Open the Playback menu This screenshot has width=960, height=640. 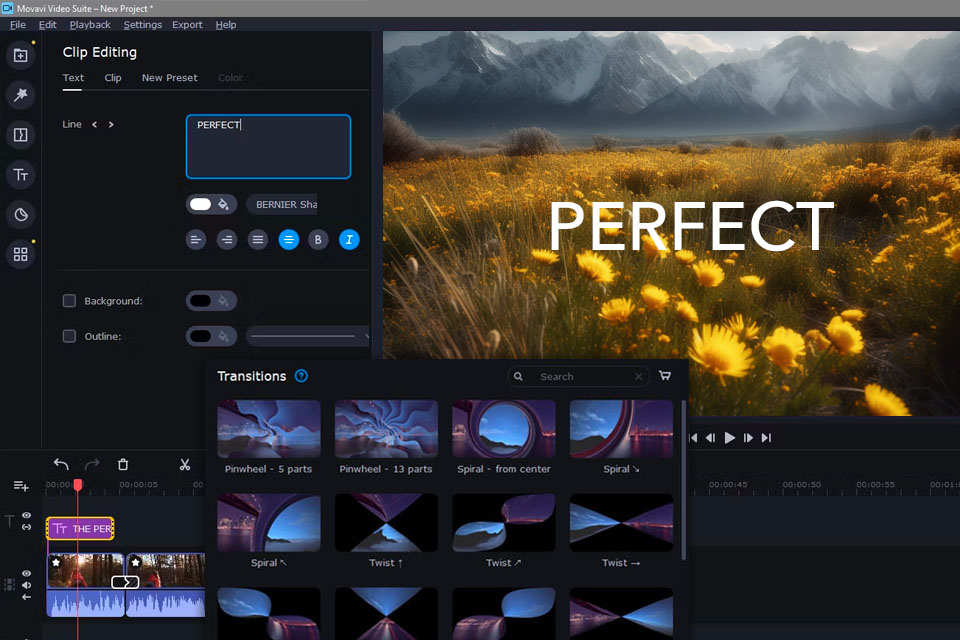click(x=90, y=24)
